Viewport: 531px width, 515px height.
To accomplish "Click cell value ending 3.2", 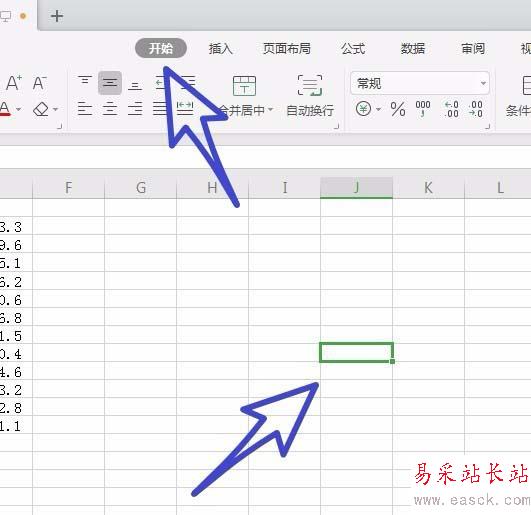I will click(x=16, y=390).
